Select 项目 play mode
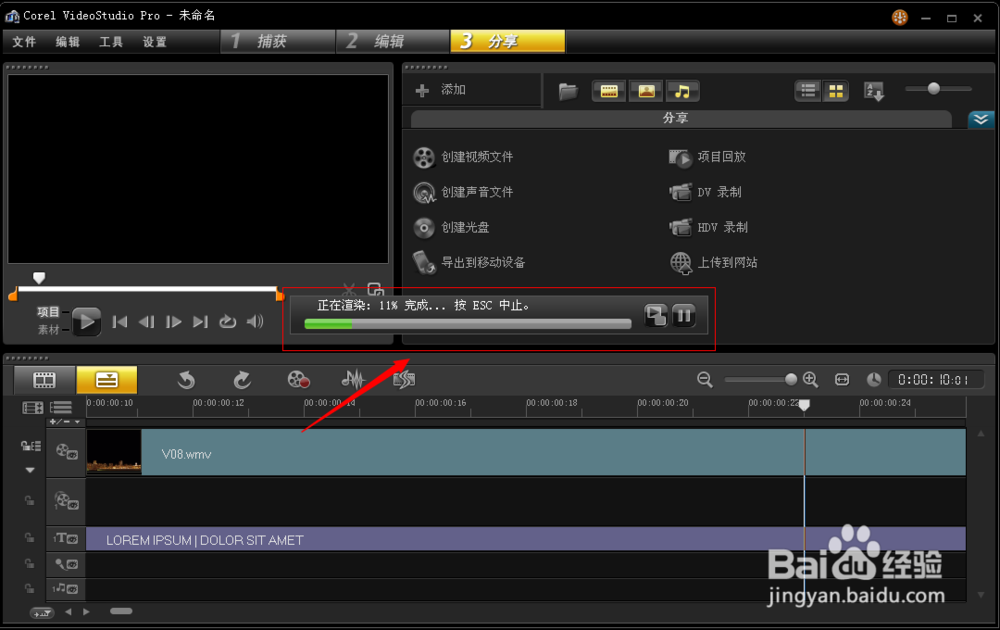Screen dimensions: 1000x630 (48, 312)
